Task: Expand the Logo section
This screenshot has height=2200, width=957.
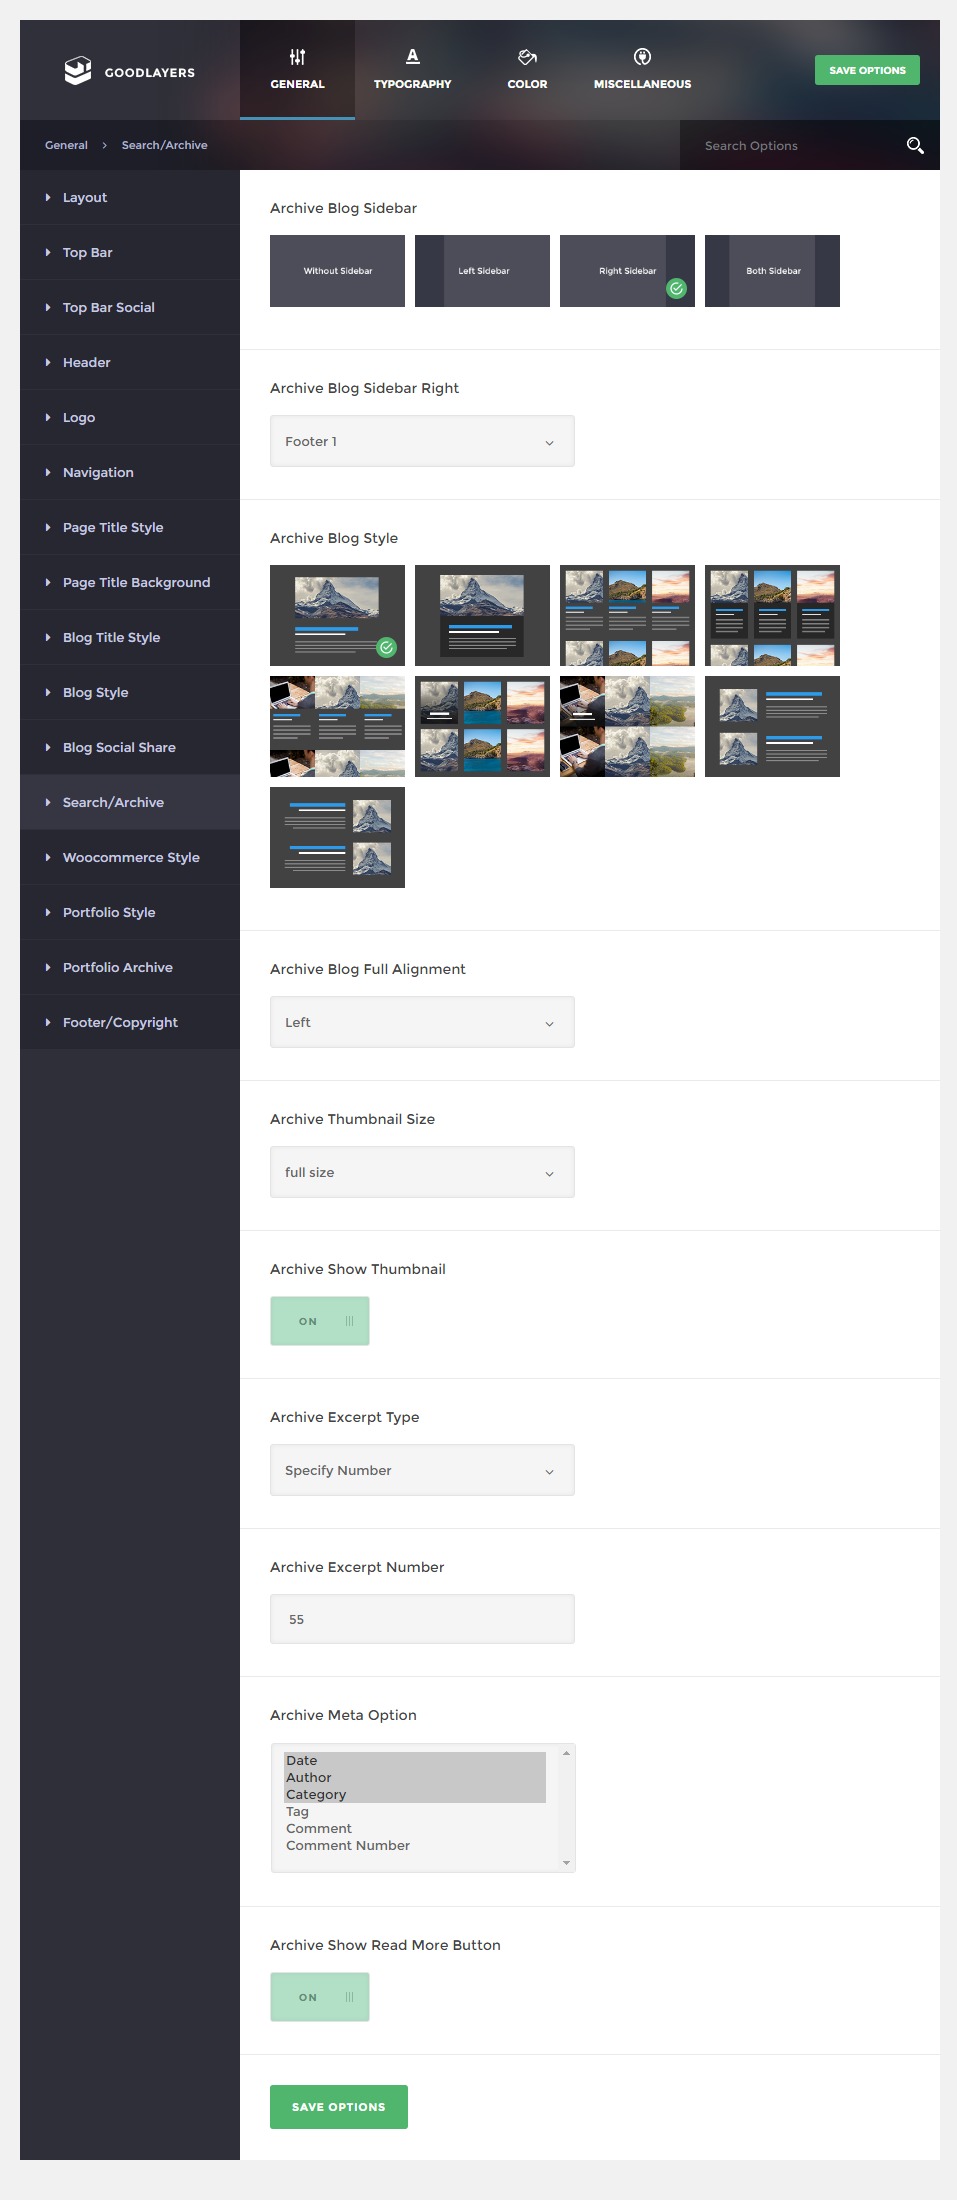Action: coord(130,417)
